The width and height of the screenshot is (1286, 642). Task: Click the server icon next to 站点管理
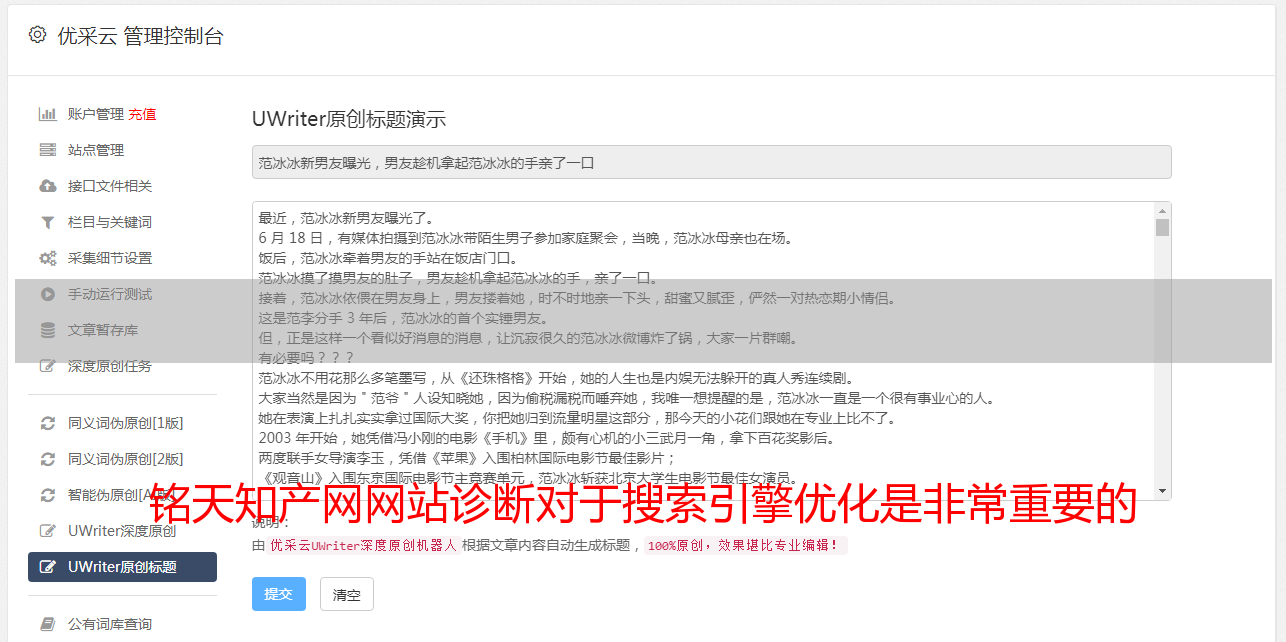tap(48, 150)
